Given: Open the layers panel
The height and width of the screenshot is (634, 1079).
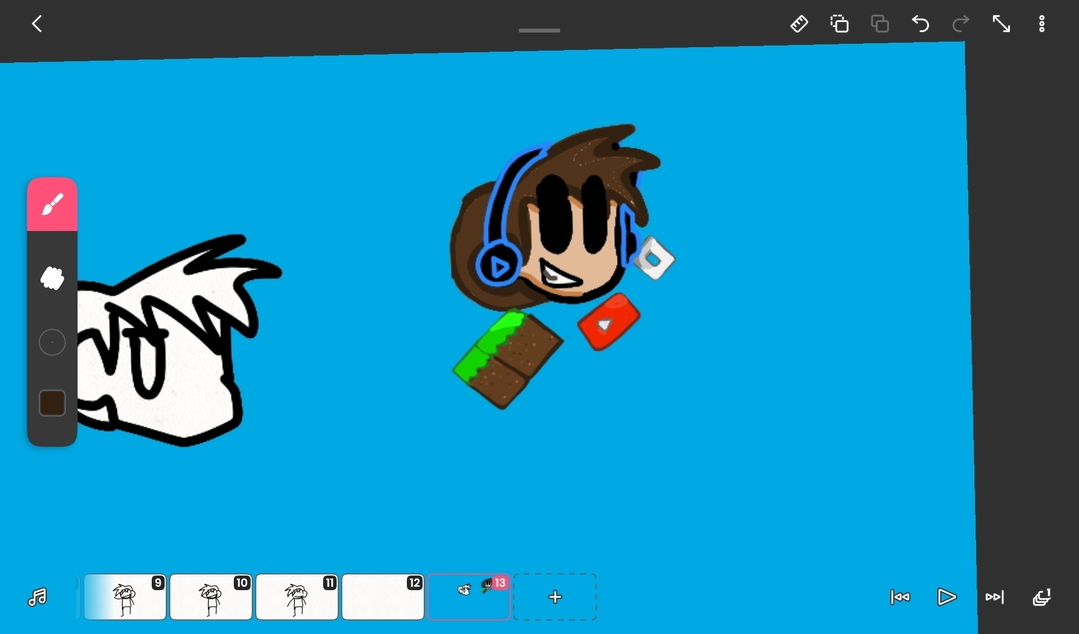Looking at the screenshot, I should coord(1042,597).
